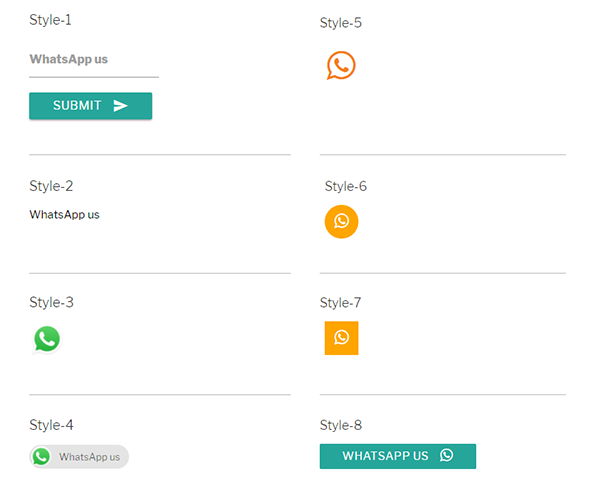Click the orange outline WhatsApp icon under Style-5

click(x=341, y=66)
